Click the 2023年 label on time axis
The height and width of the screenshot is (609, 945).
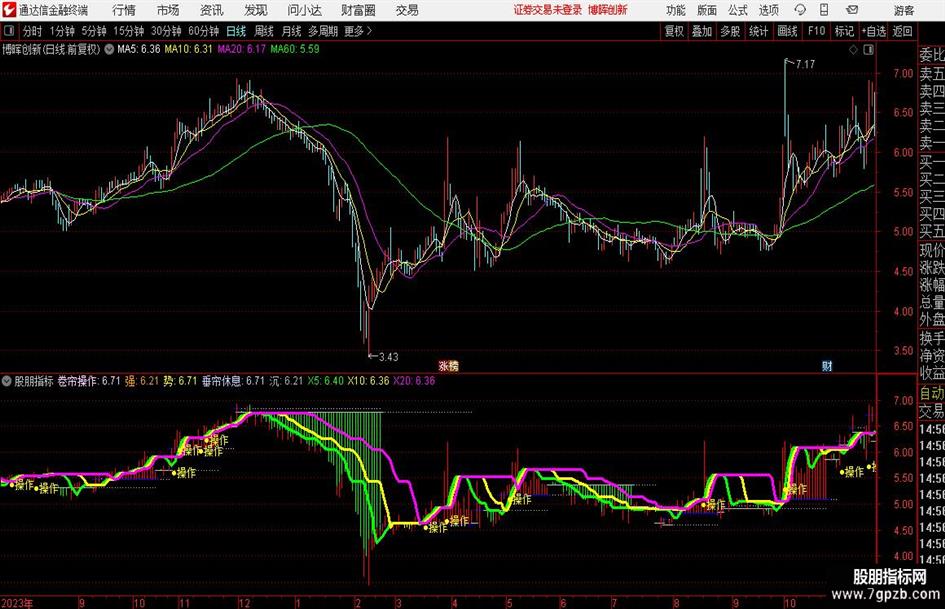pyautogui.click(x=17, y=602)
